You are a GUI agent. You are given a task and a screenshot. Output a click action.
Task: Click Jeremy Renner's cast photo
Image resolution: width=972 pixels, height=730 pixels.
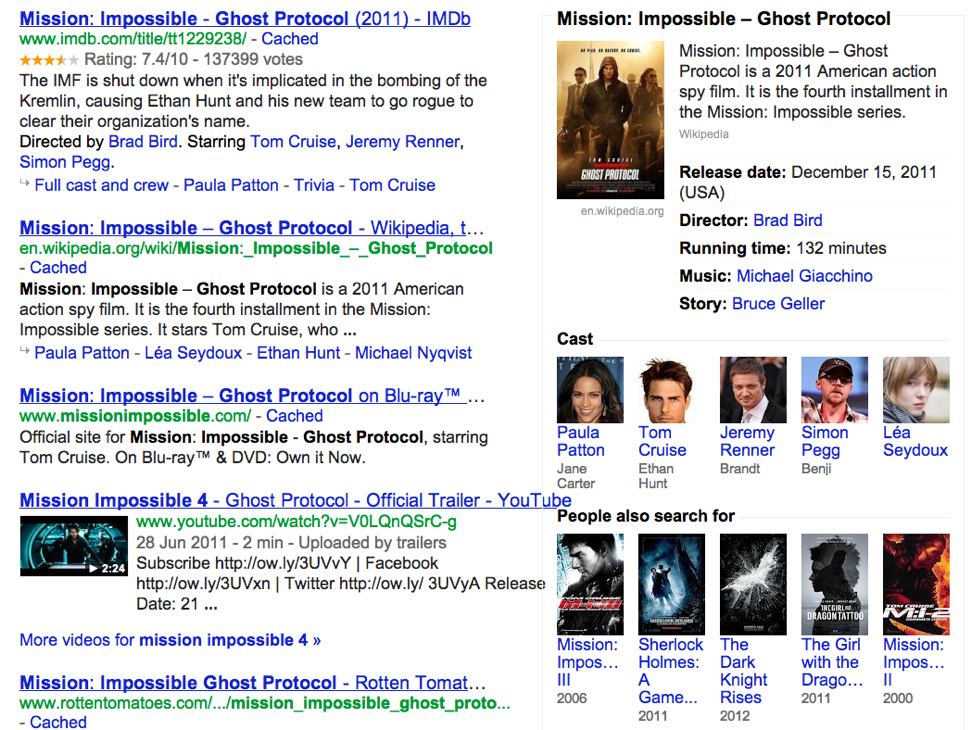753,390
